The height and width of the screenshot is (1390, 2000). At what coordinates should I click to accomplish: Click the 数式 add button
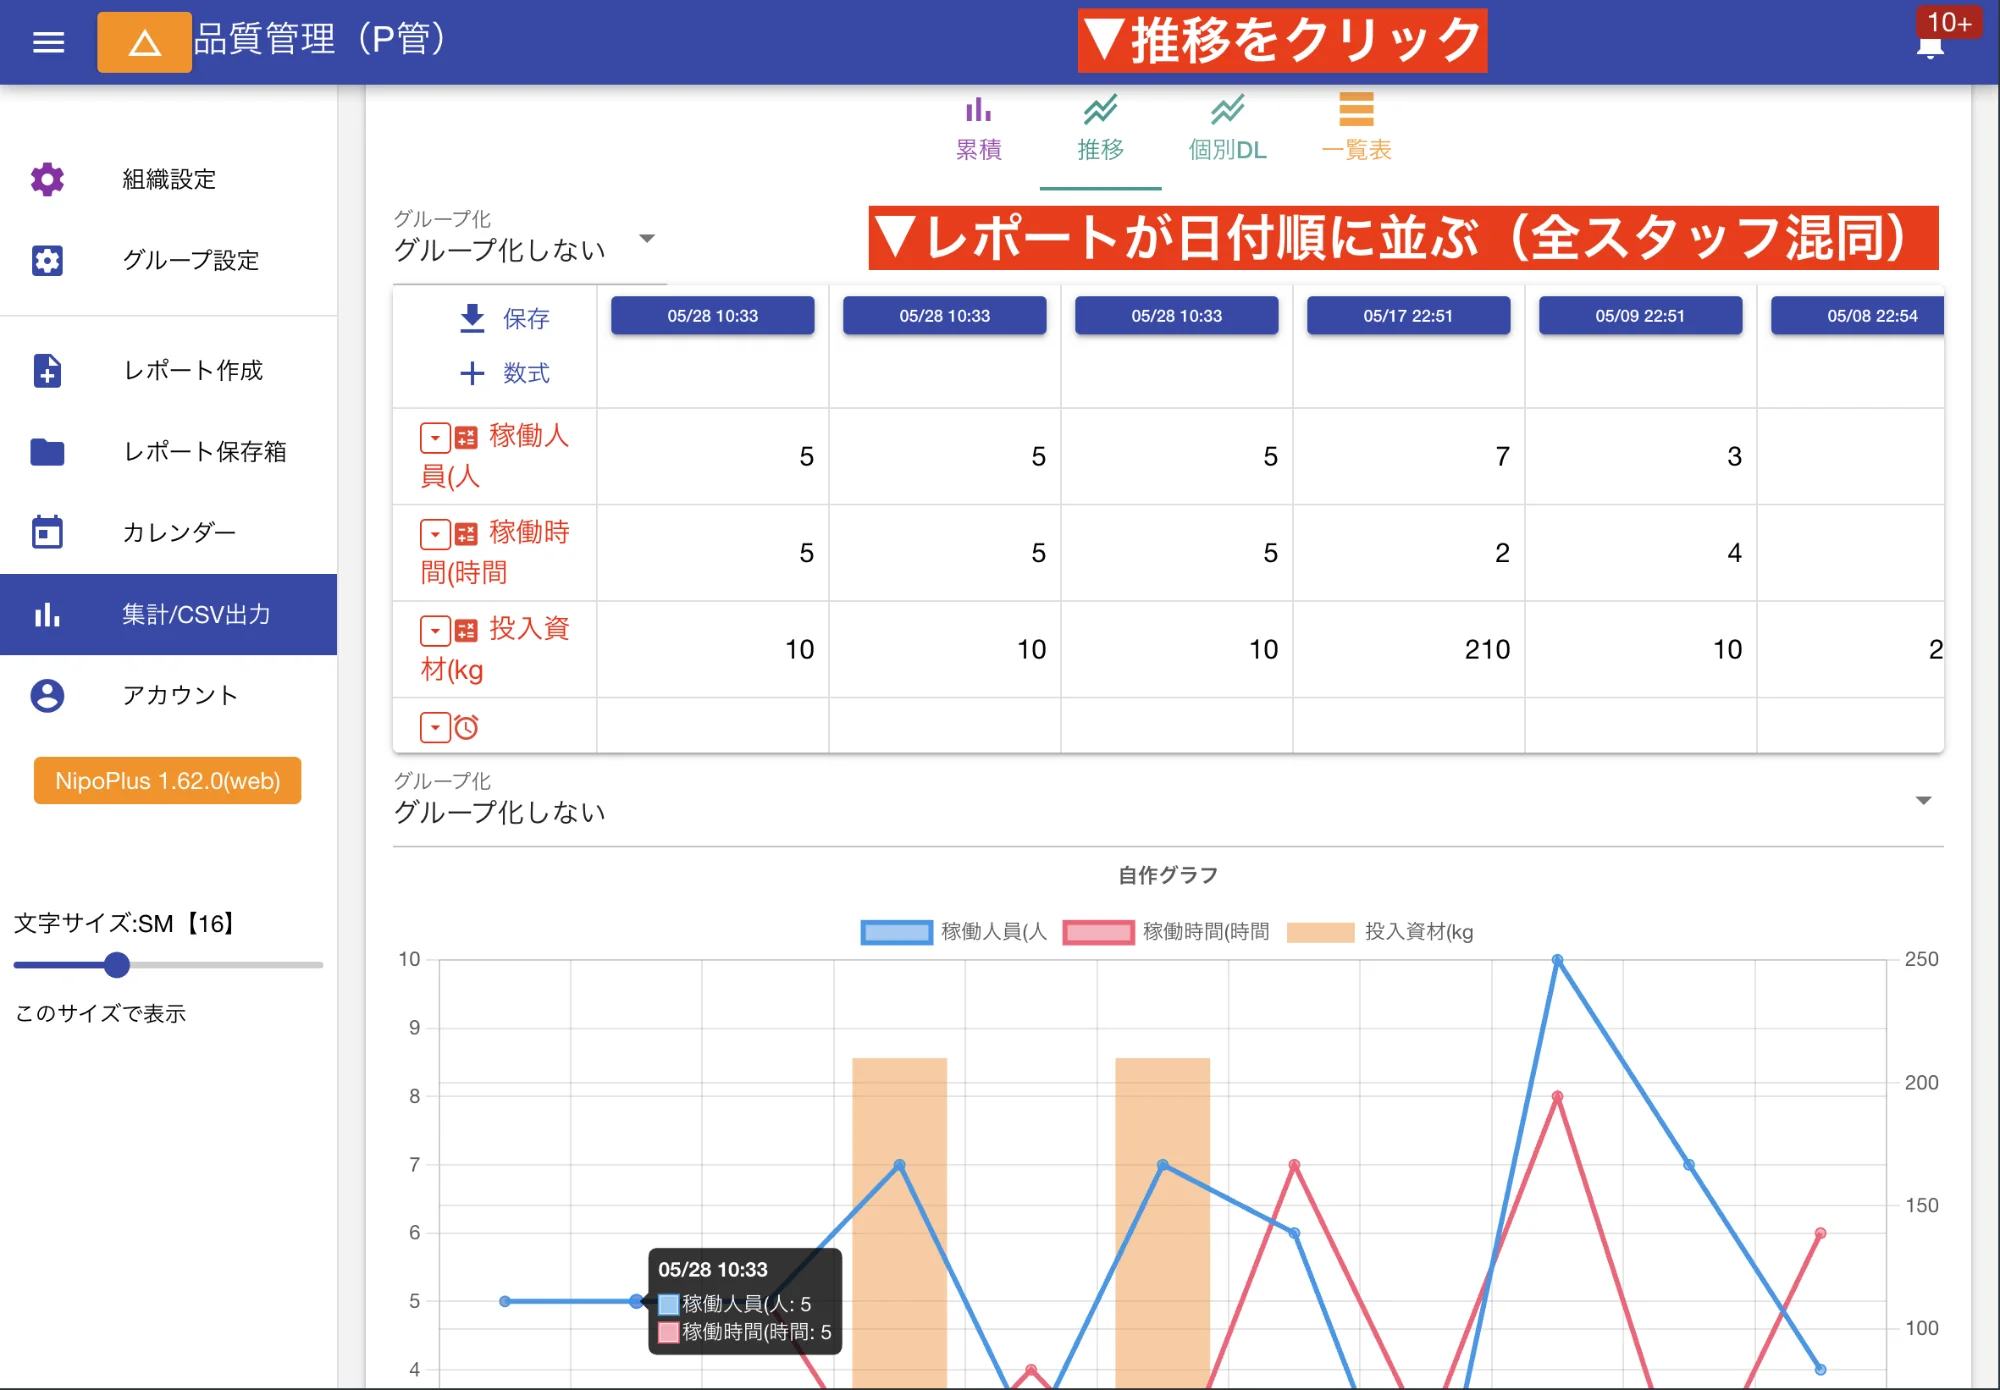(x=504, y=373)
